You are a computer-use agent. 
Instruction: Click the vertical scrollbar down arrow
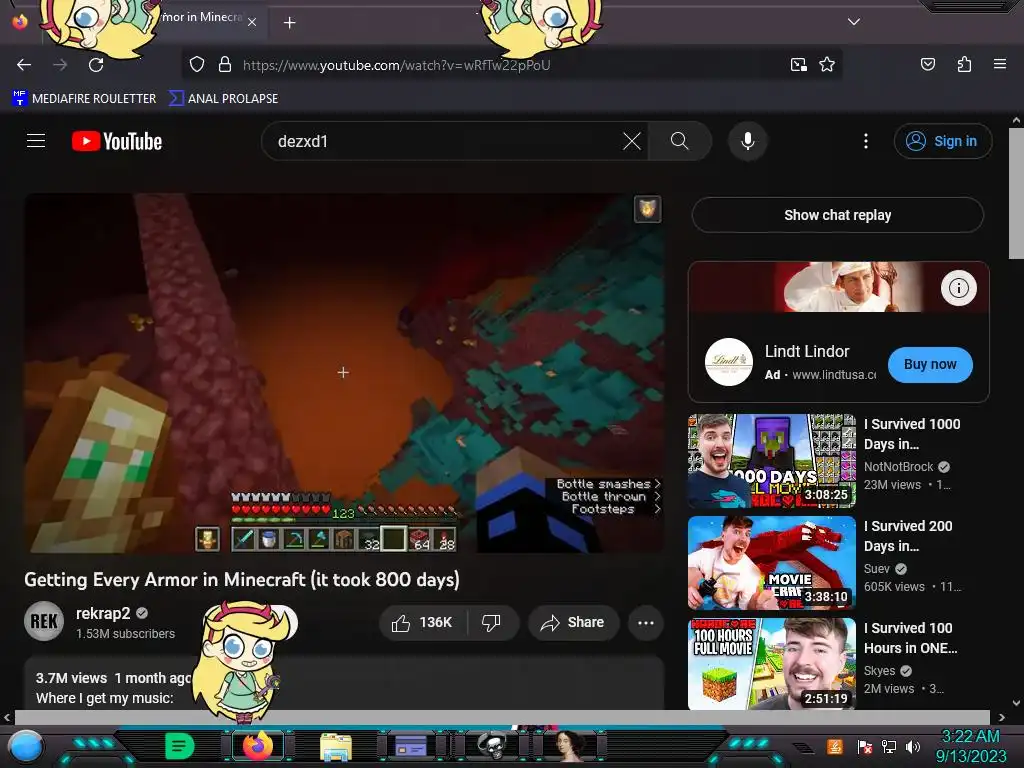1016,703
